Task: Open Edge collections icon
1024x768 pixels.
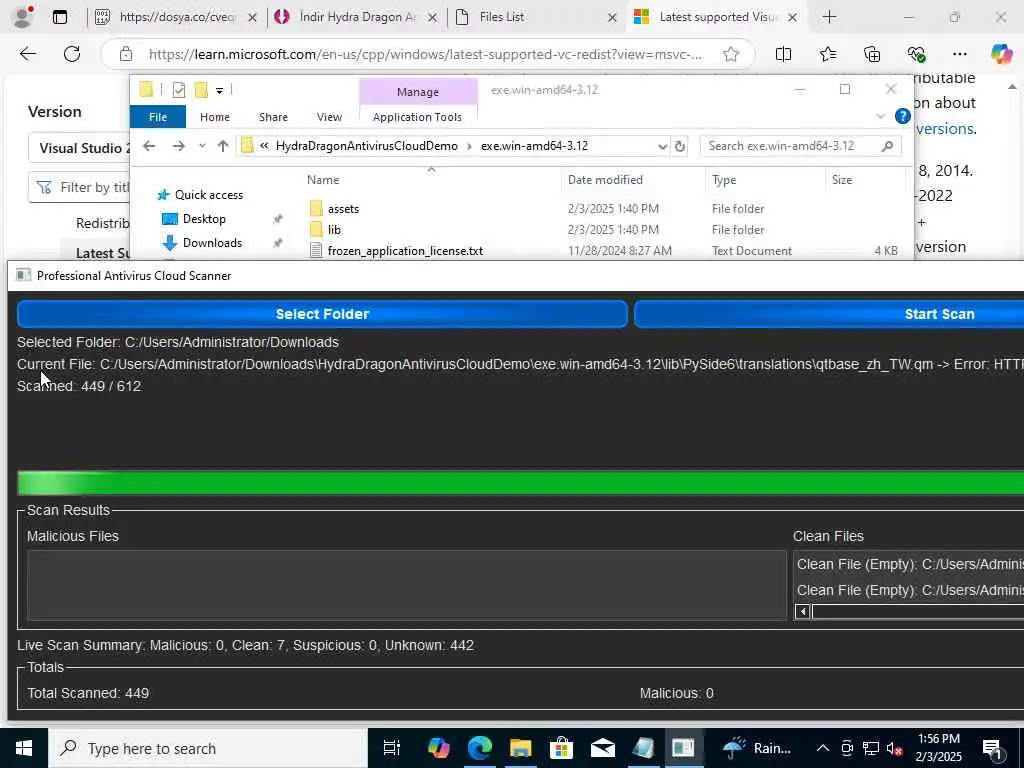Action: pyautogui.click(x=872, y=54)
